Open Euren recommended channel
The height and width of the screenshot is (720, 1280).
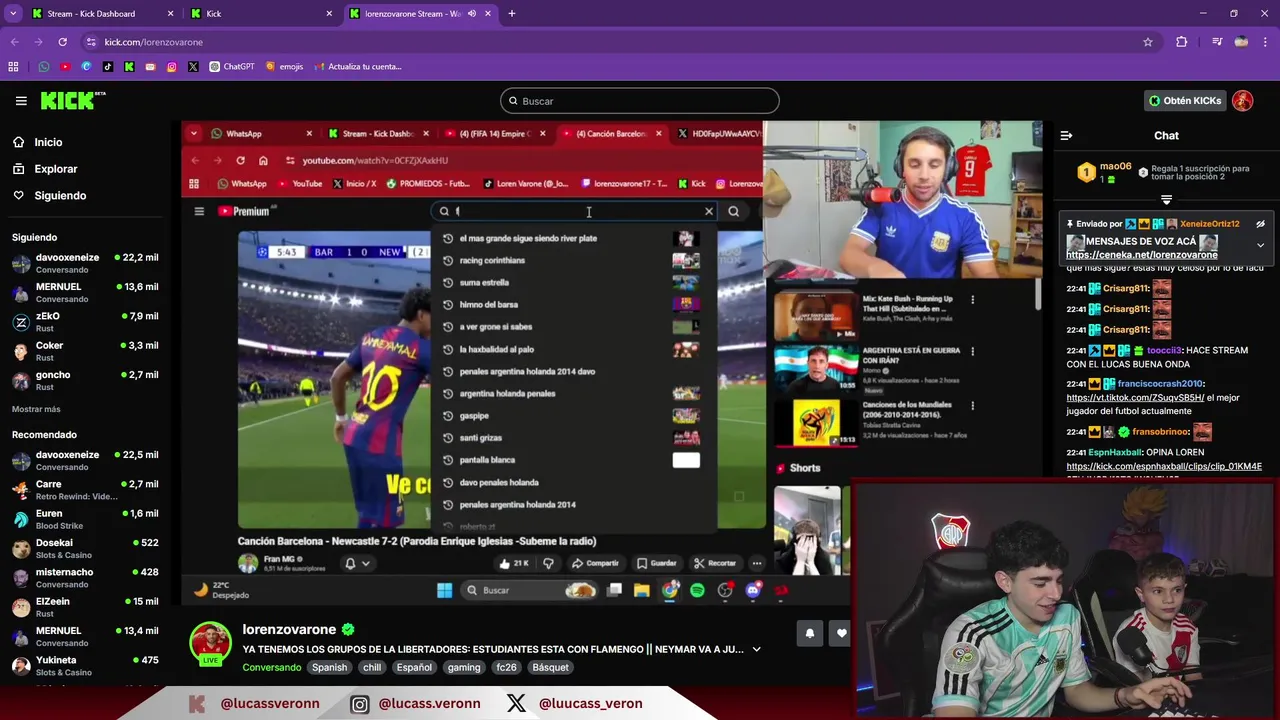pyautogui.click(x=85, y=519)
